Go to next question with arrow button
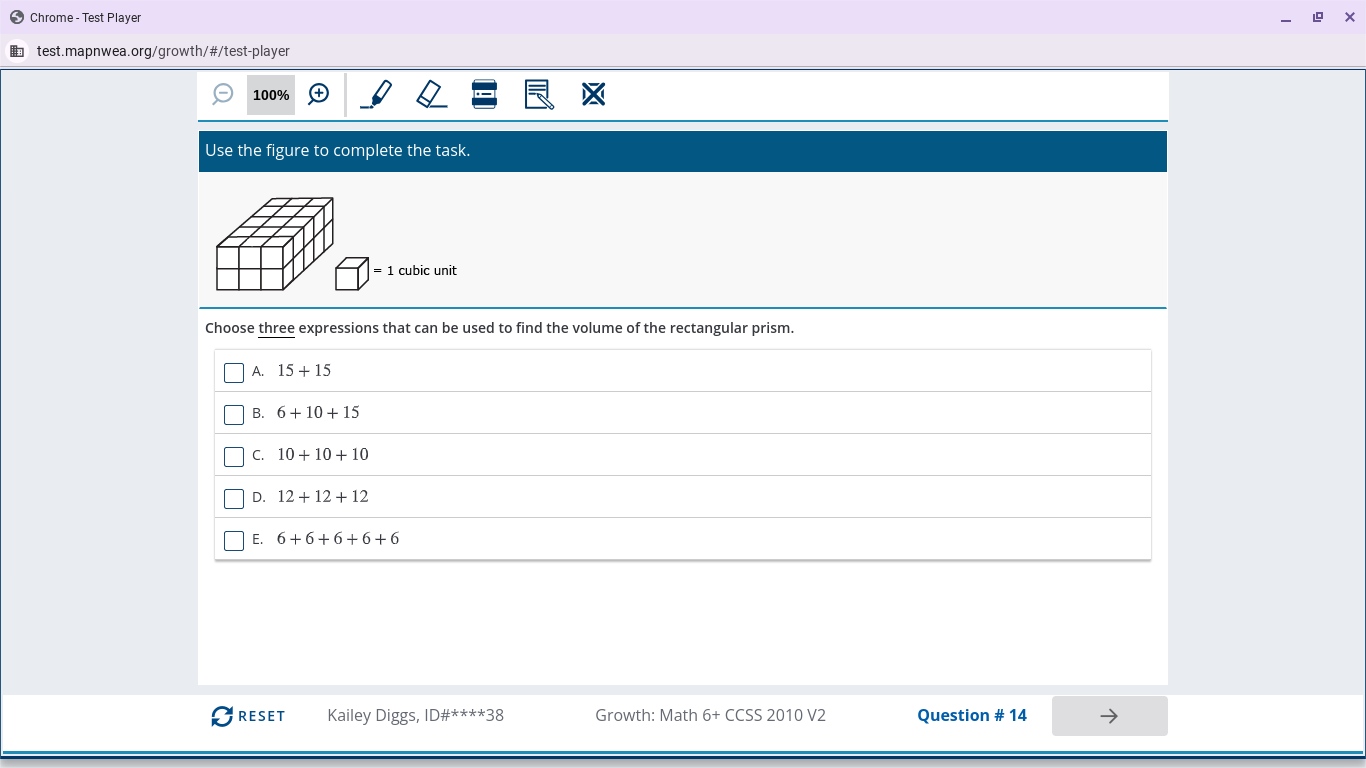 click(x=1109, y=716)
